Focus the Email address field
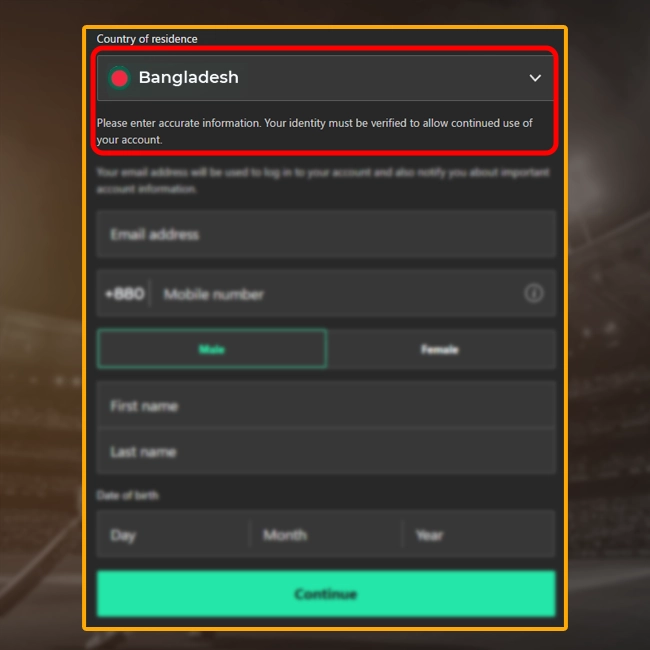The height and width of the screenshot is (650, 650). point(326,234)
